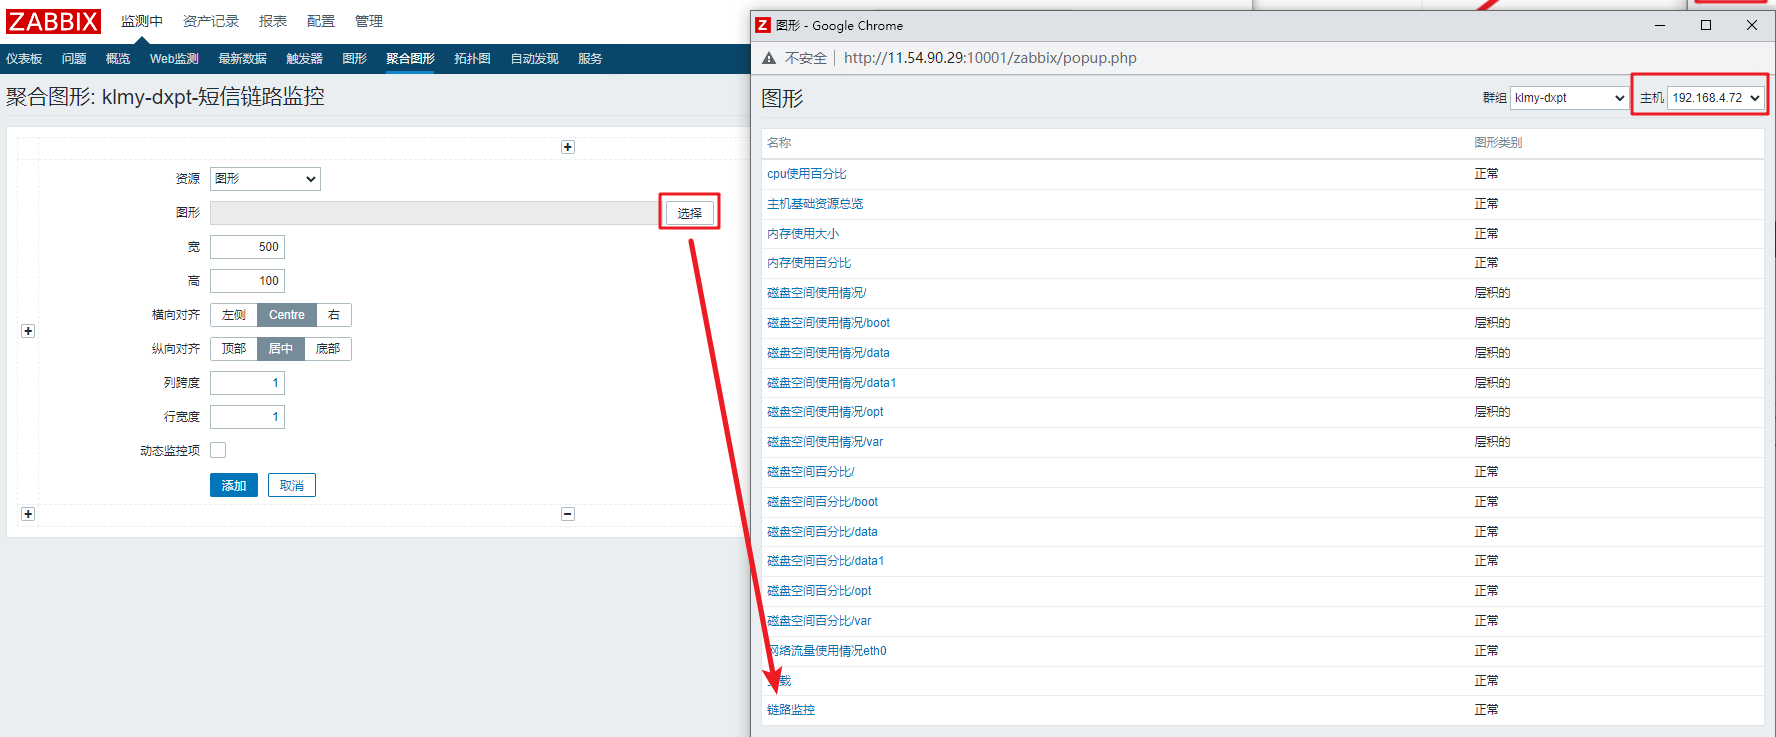Click the bottom-left plus icon
Viewport: 1776px width, 737px height.
pos(28,514)
